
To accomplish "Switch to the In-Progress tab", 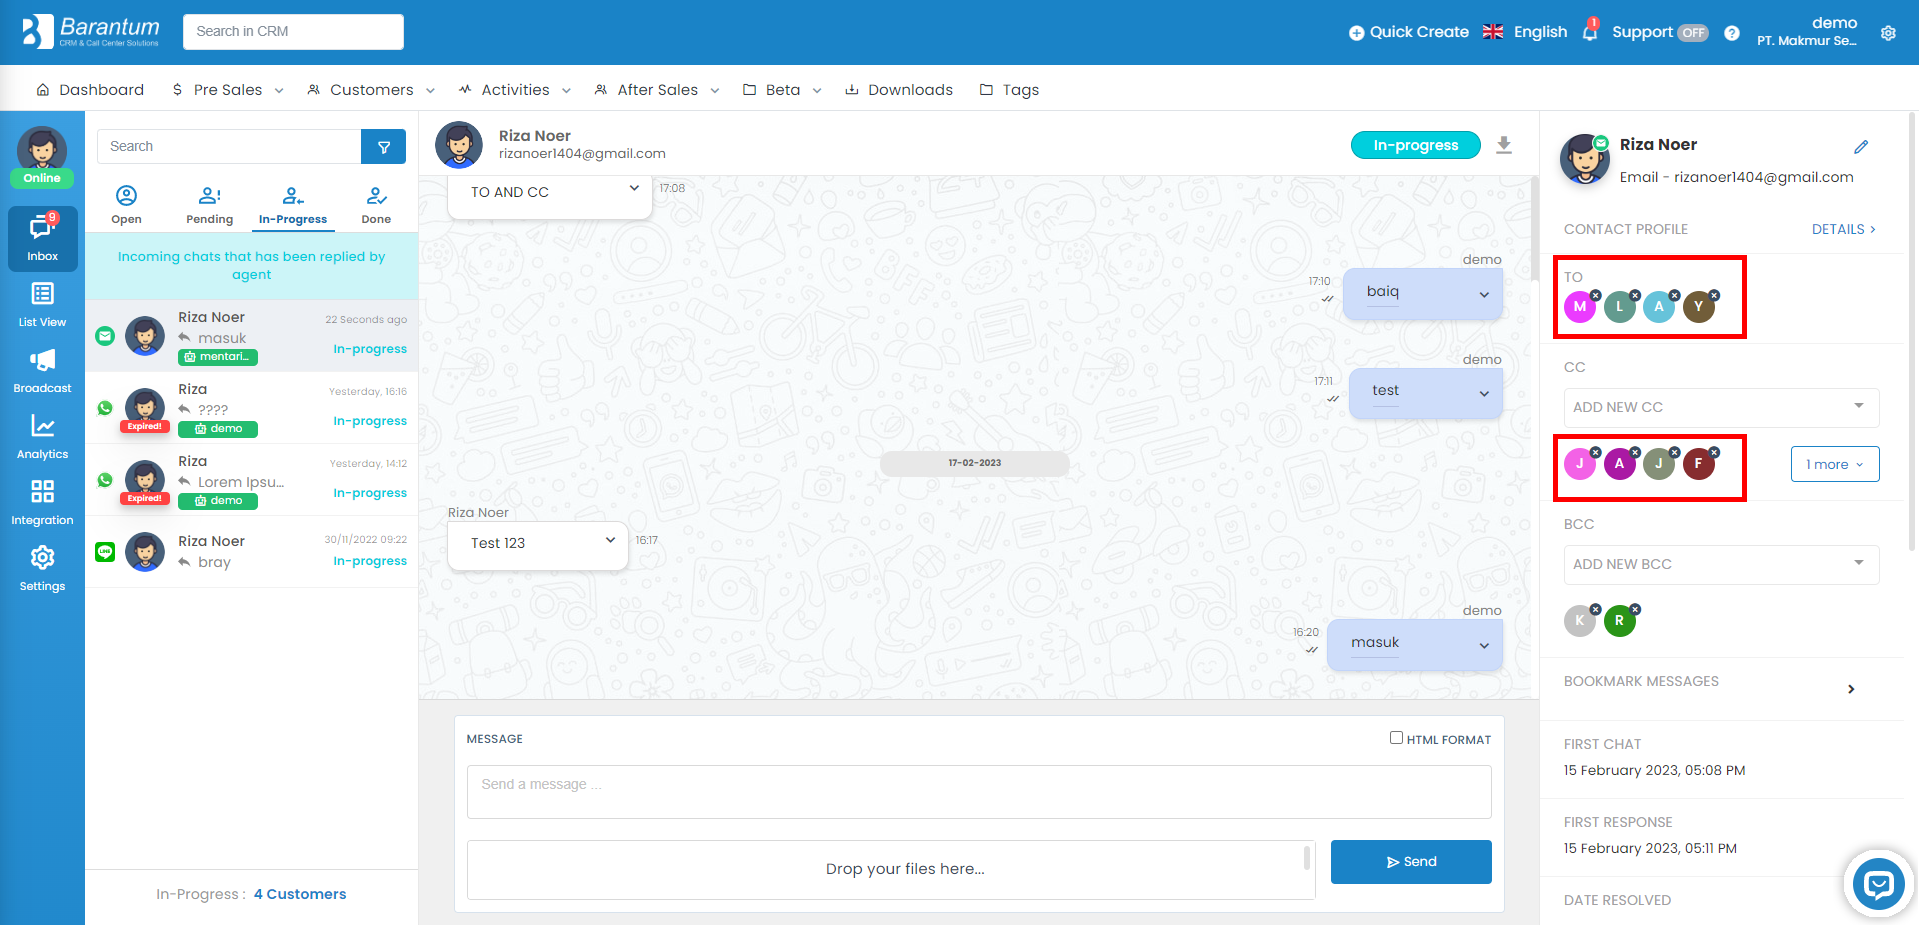I will 293,204.
